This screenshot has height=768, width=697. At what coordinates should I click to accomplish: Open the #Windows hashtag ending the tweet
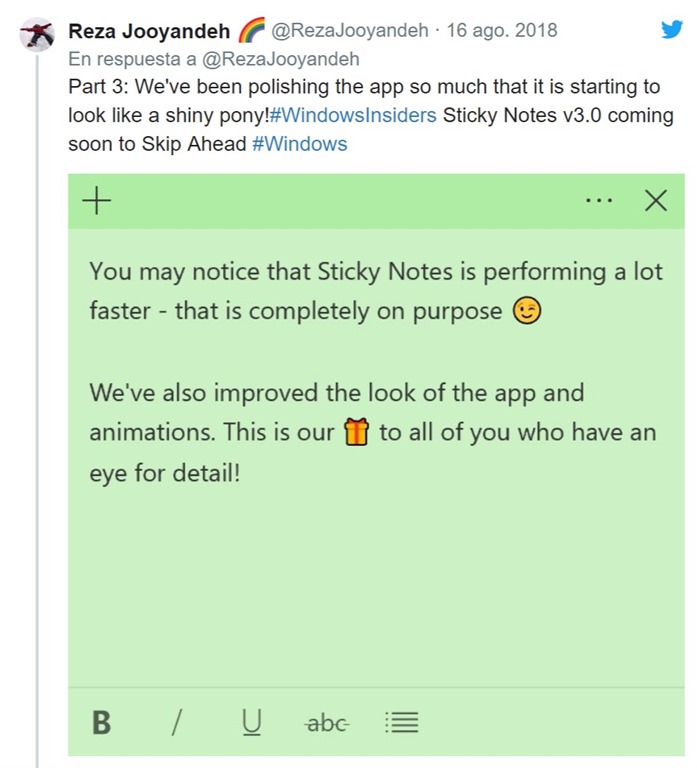coord(301,143)
